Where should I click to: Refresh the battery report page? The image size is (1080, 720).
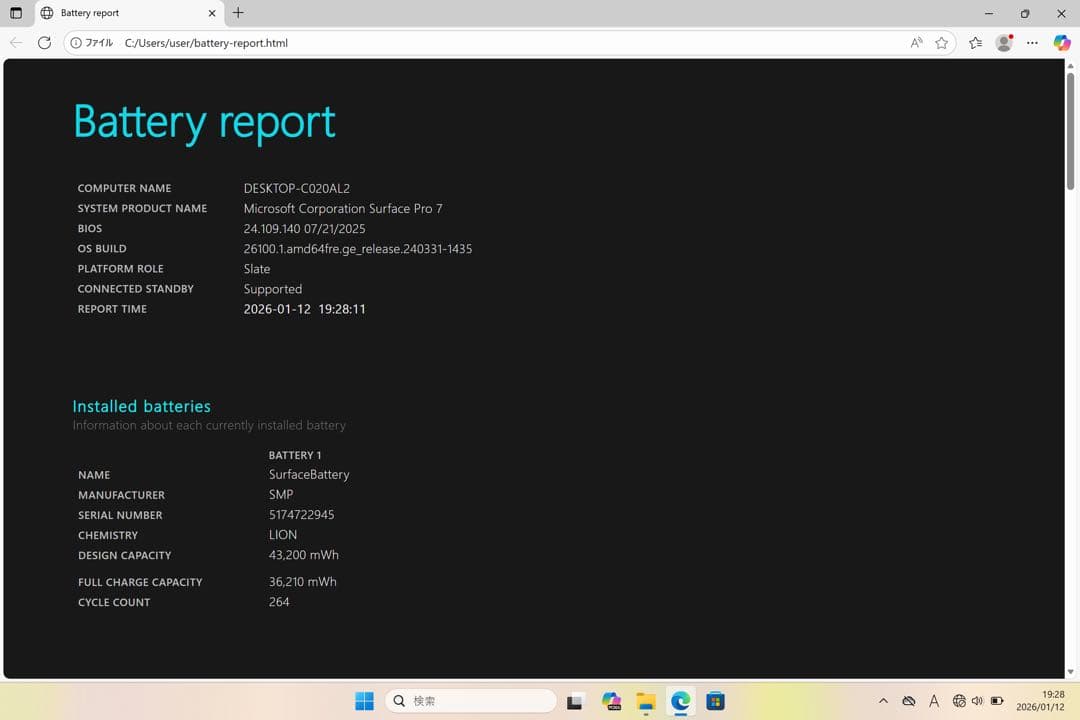coord(44,43)
